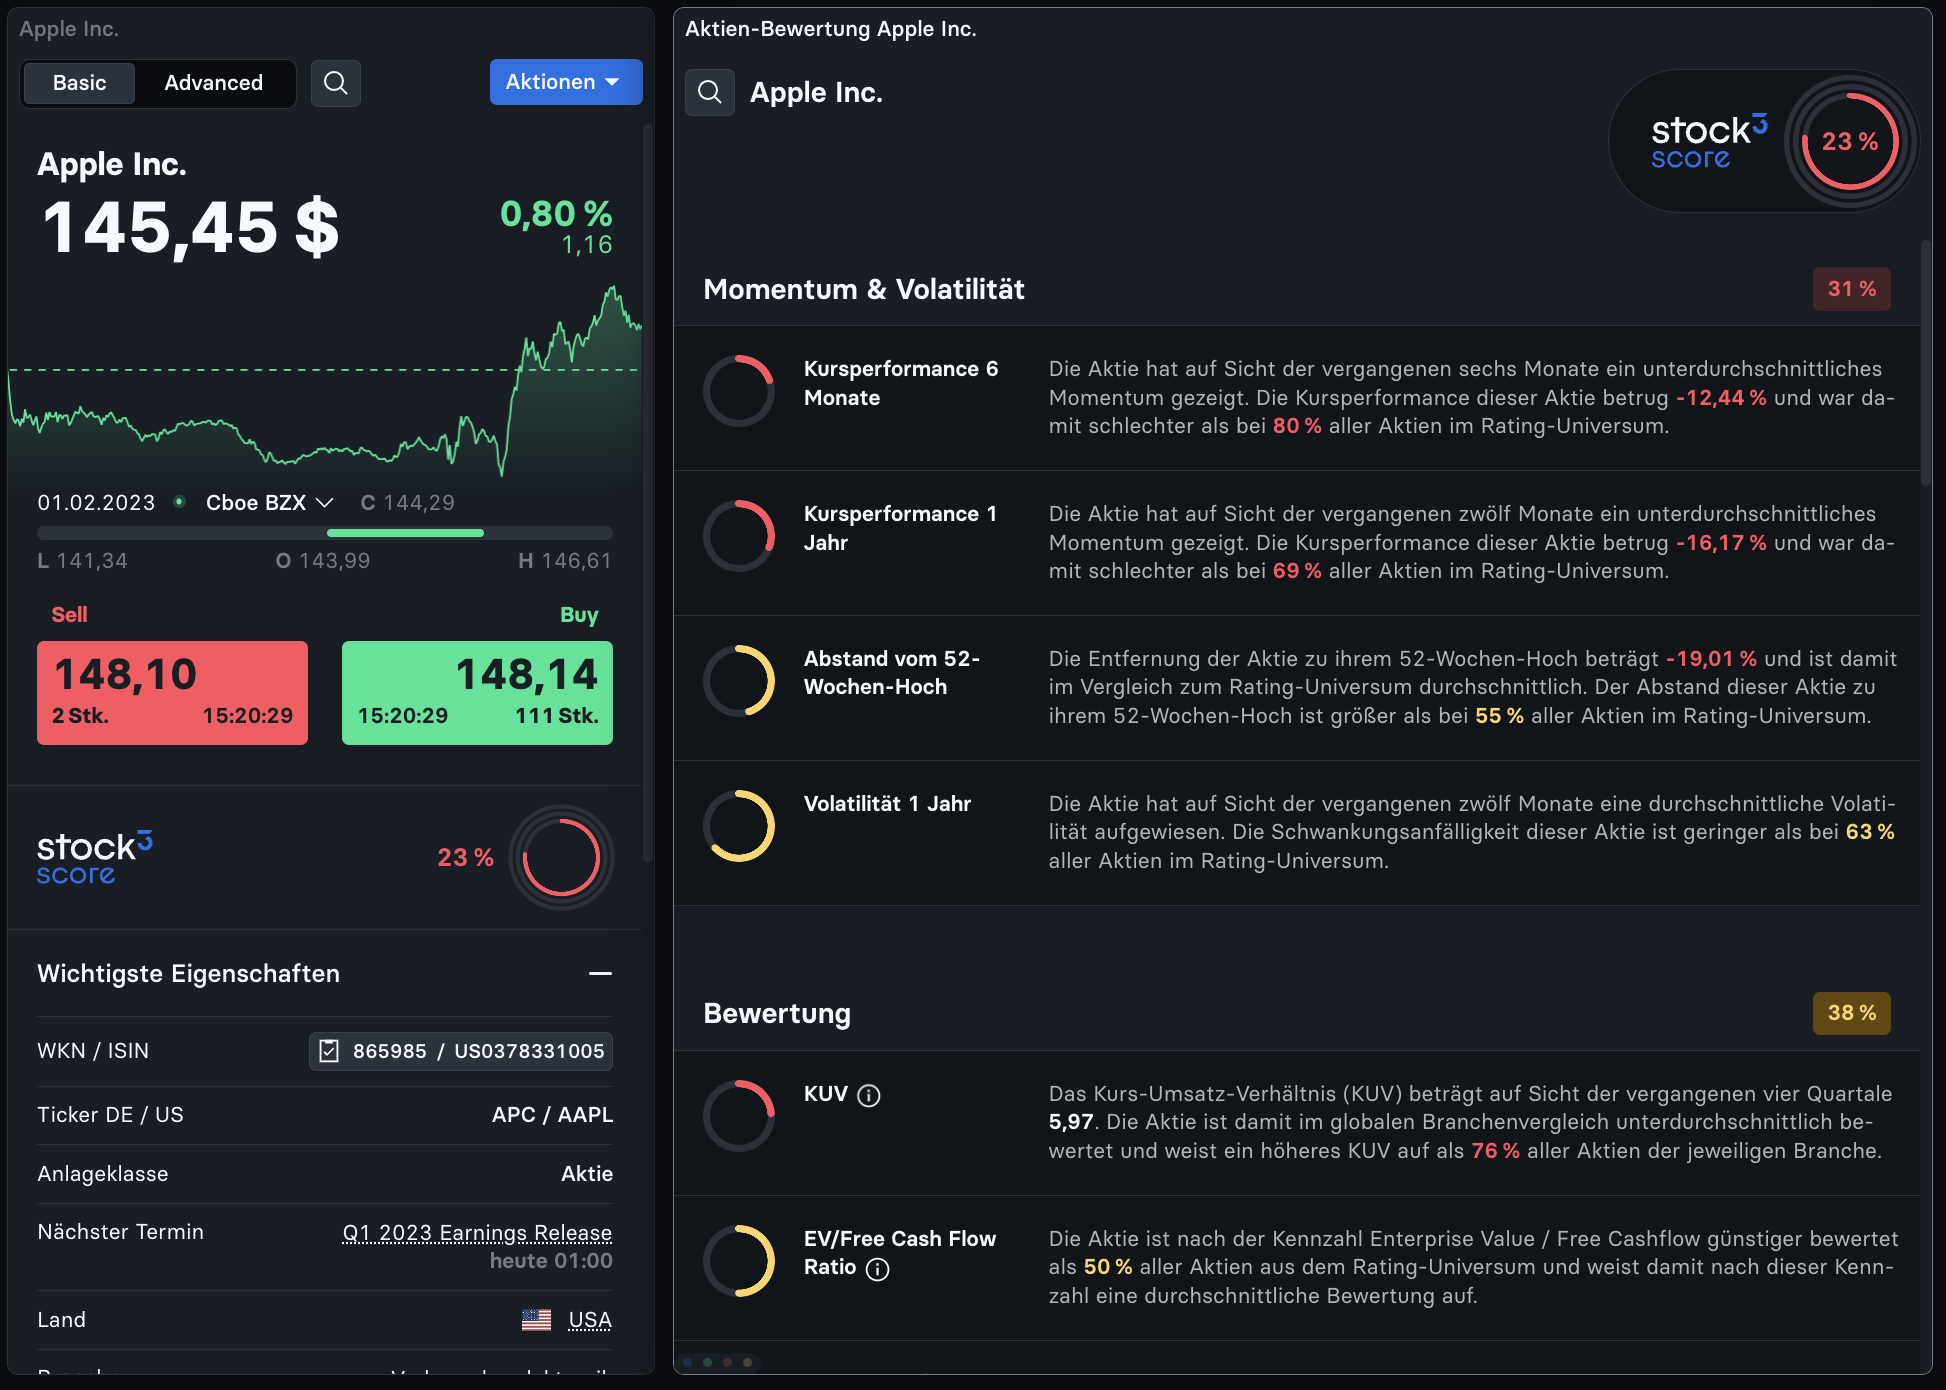This screenshot has width=1946, height=1390.
Task: Open the search in the left panel
Action: pos(336,83)
